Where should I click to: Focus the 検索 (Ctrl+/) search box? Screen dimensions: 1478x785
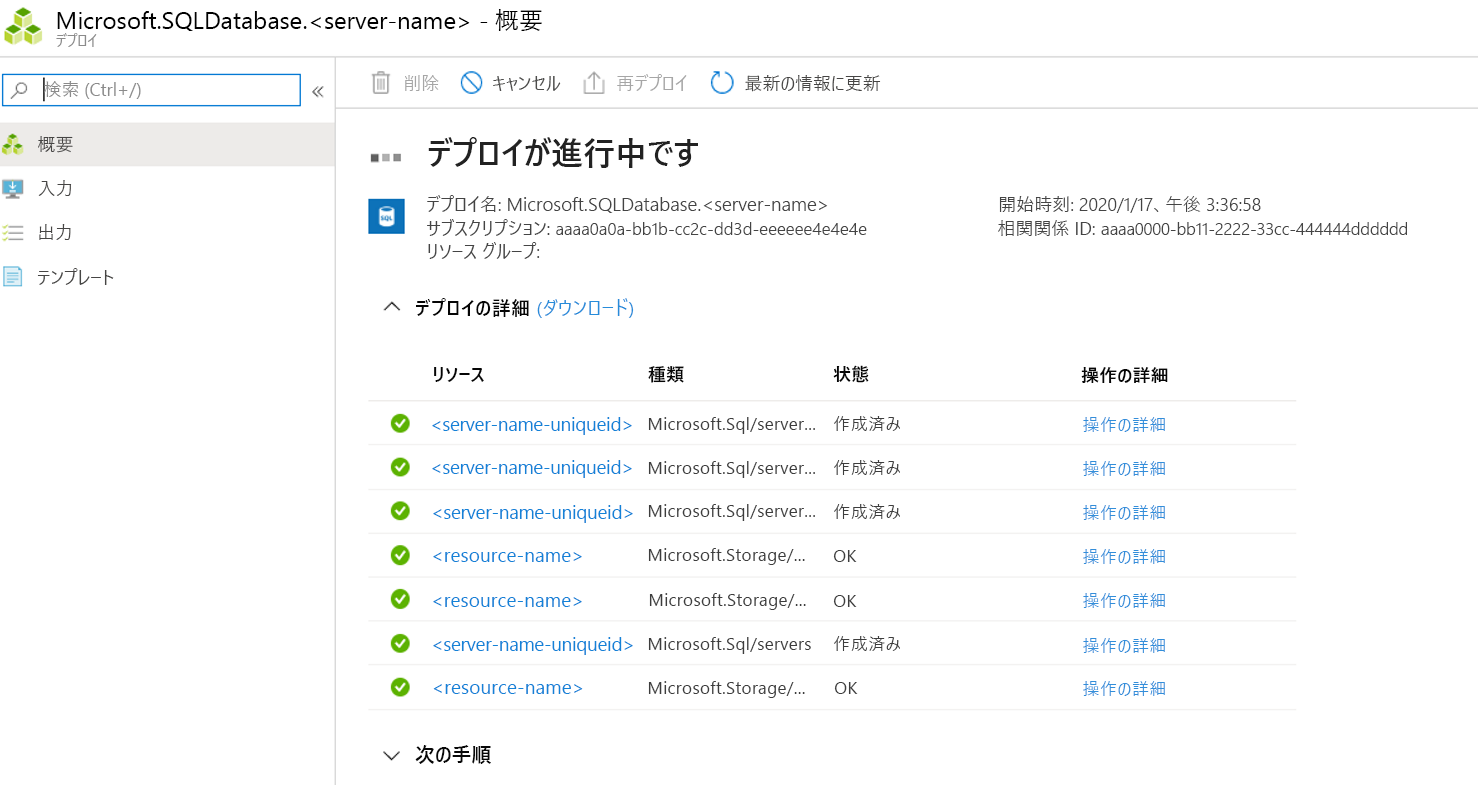152,90
